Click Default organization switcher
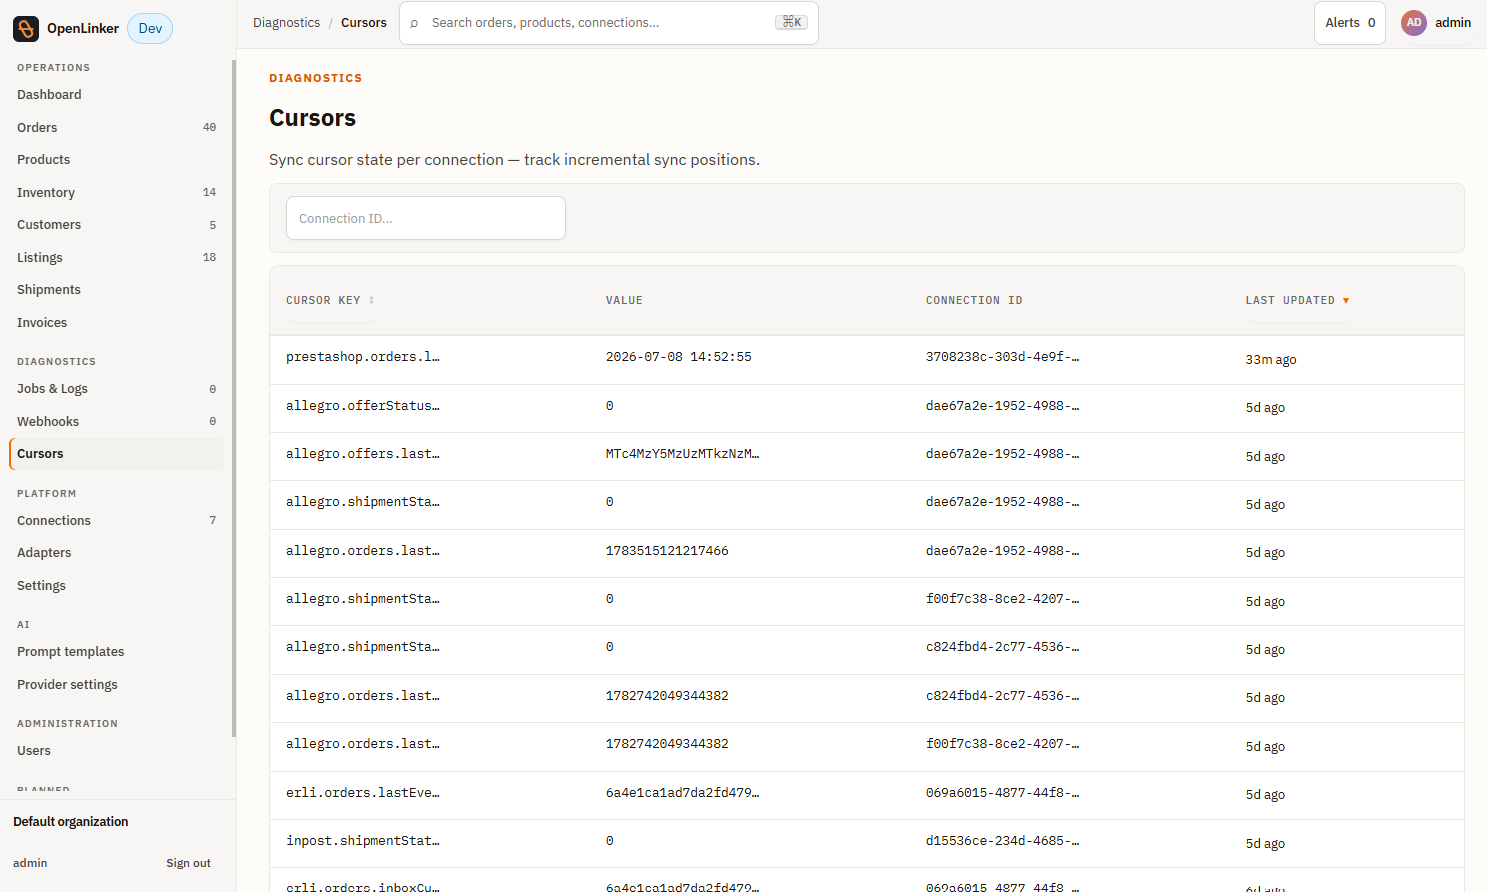Image resolution: width=1487 pixels, height=892 pixels. 71,822
